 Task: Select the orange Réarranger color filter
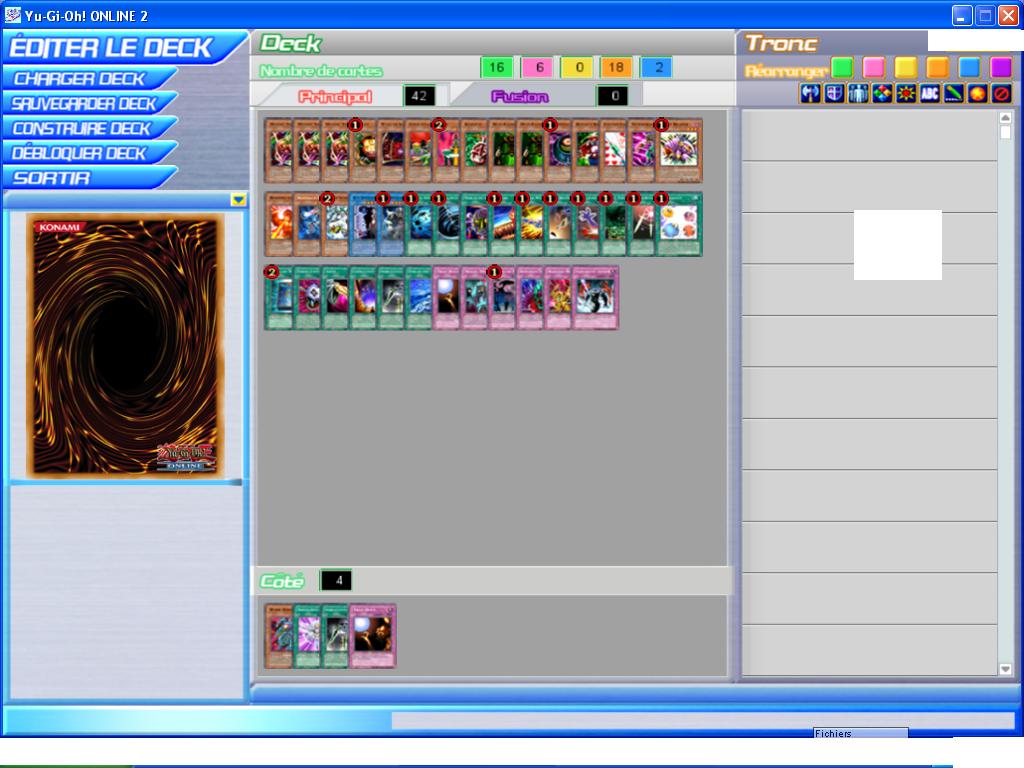(x=937, y=67)
